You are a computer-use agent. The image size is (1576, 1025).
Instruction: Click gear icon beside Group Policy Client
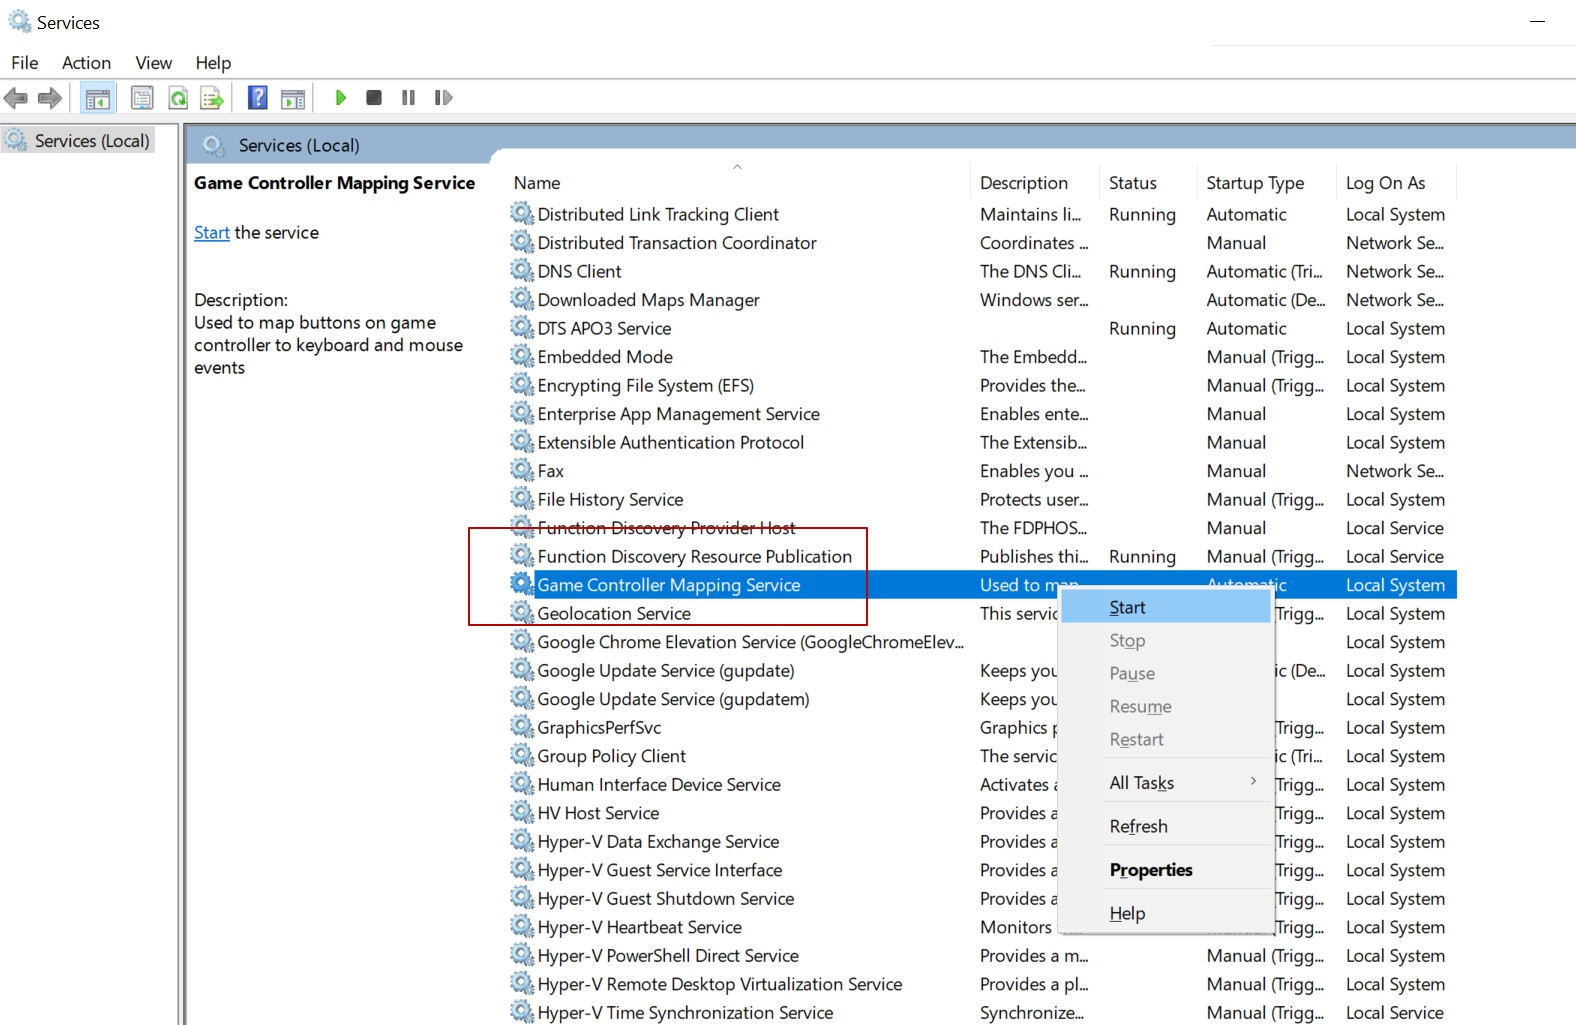pyautogui.click(x=522, y=755)
